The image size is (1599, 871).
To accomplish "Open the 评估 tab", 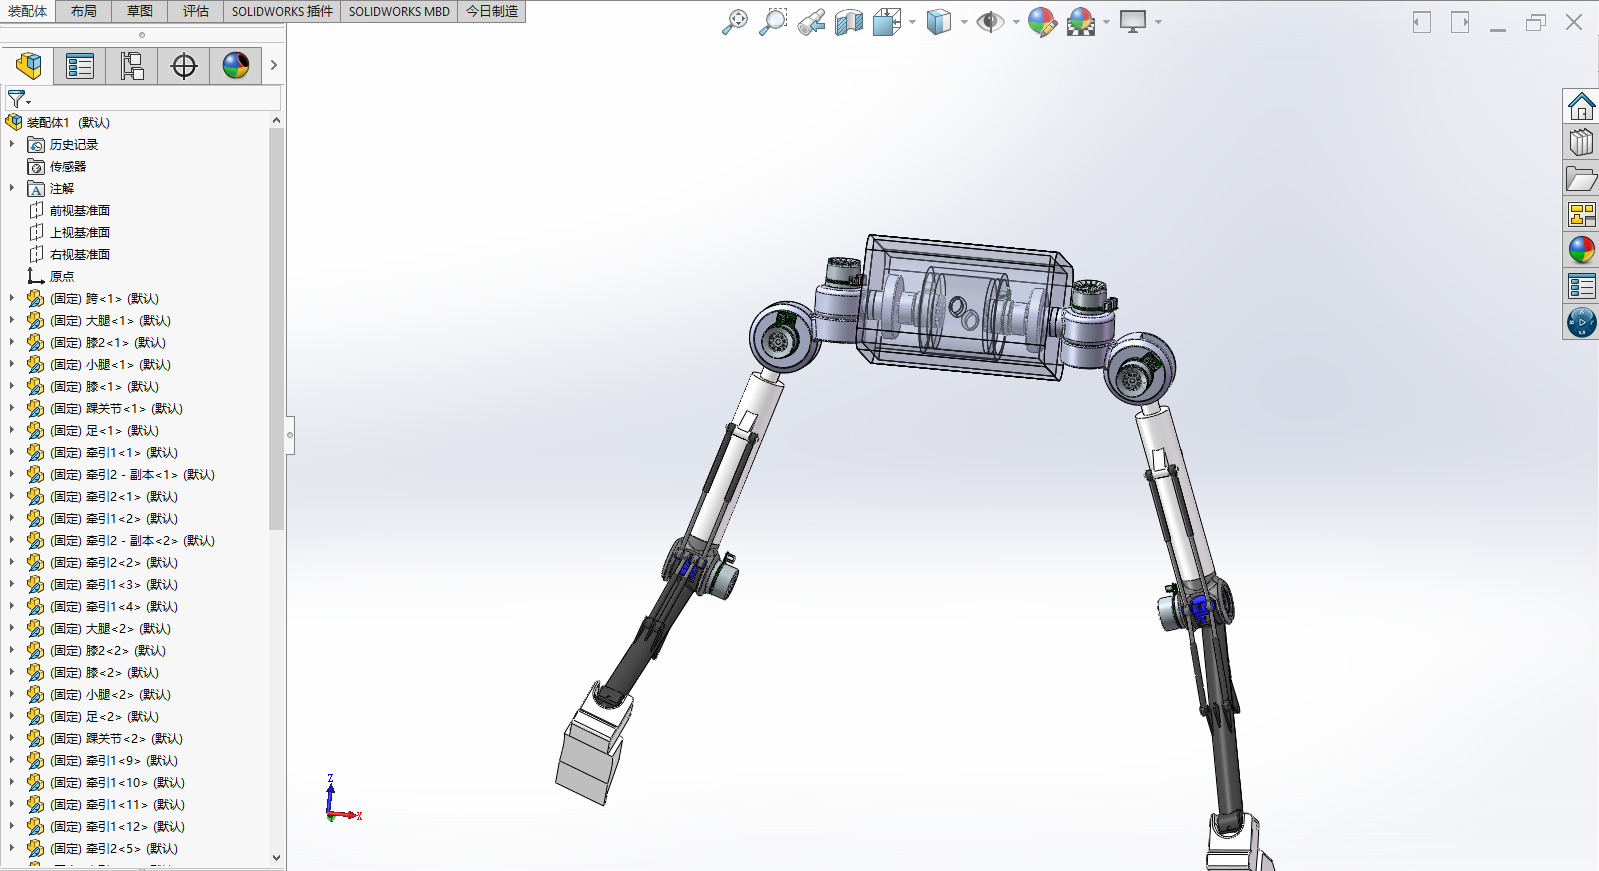I will tap(196, 11).
